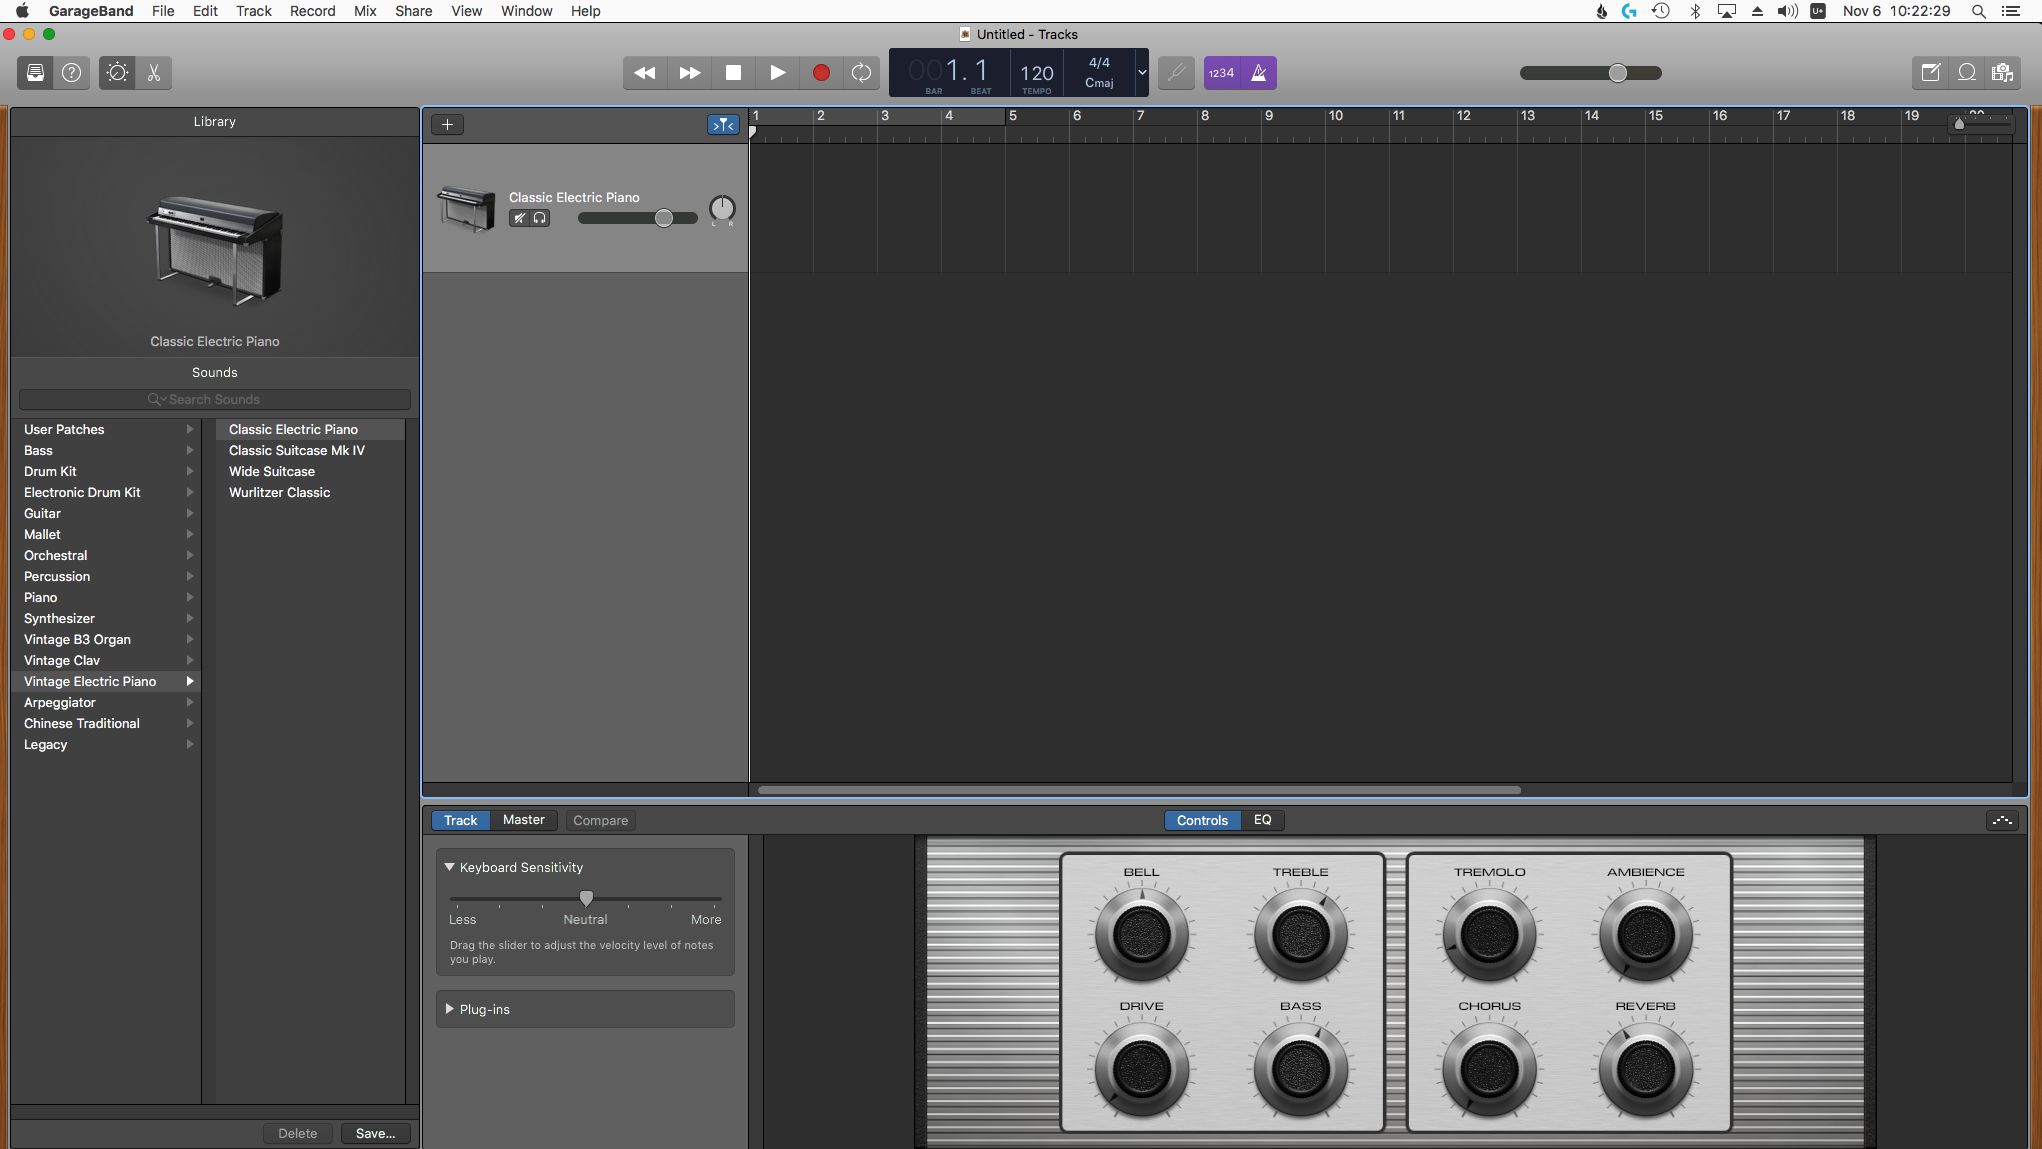Screen dimensions: 2042x1149
Task: Switch to the EQ tab in Smart Controls
Action: coord(1259,821)
